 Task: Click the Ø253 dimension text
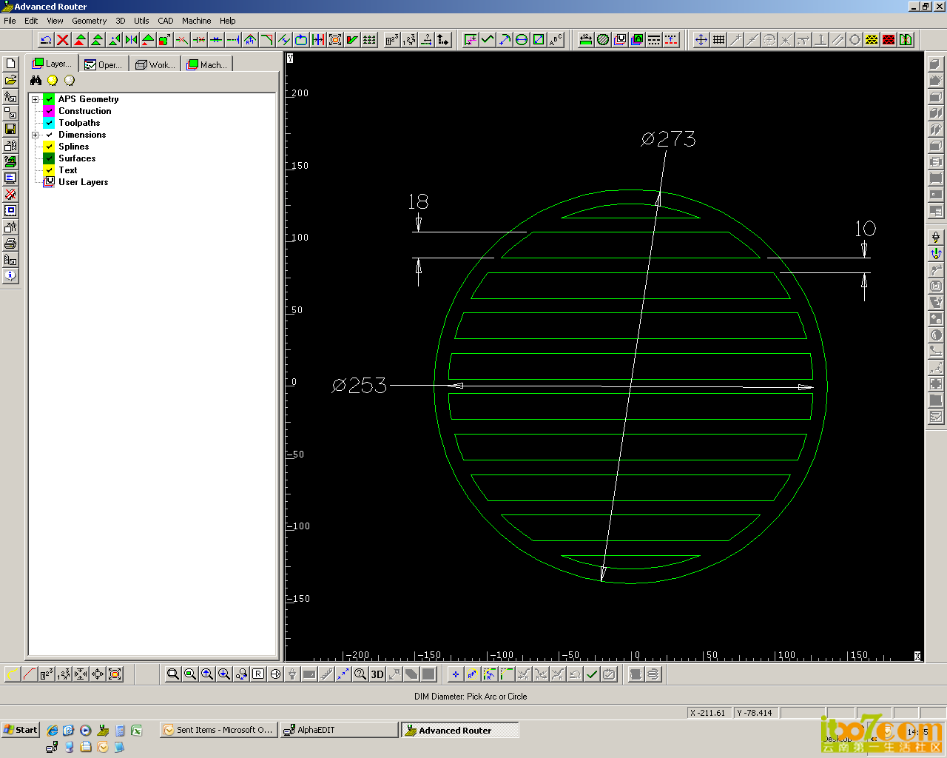point(359,385)
